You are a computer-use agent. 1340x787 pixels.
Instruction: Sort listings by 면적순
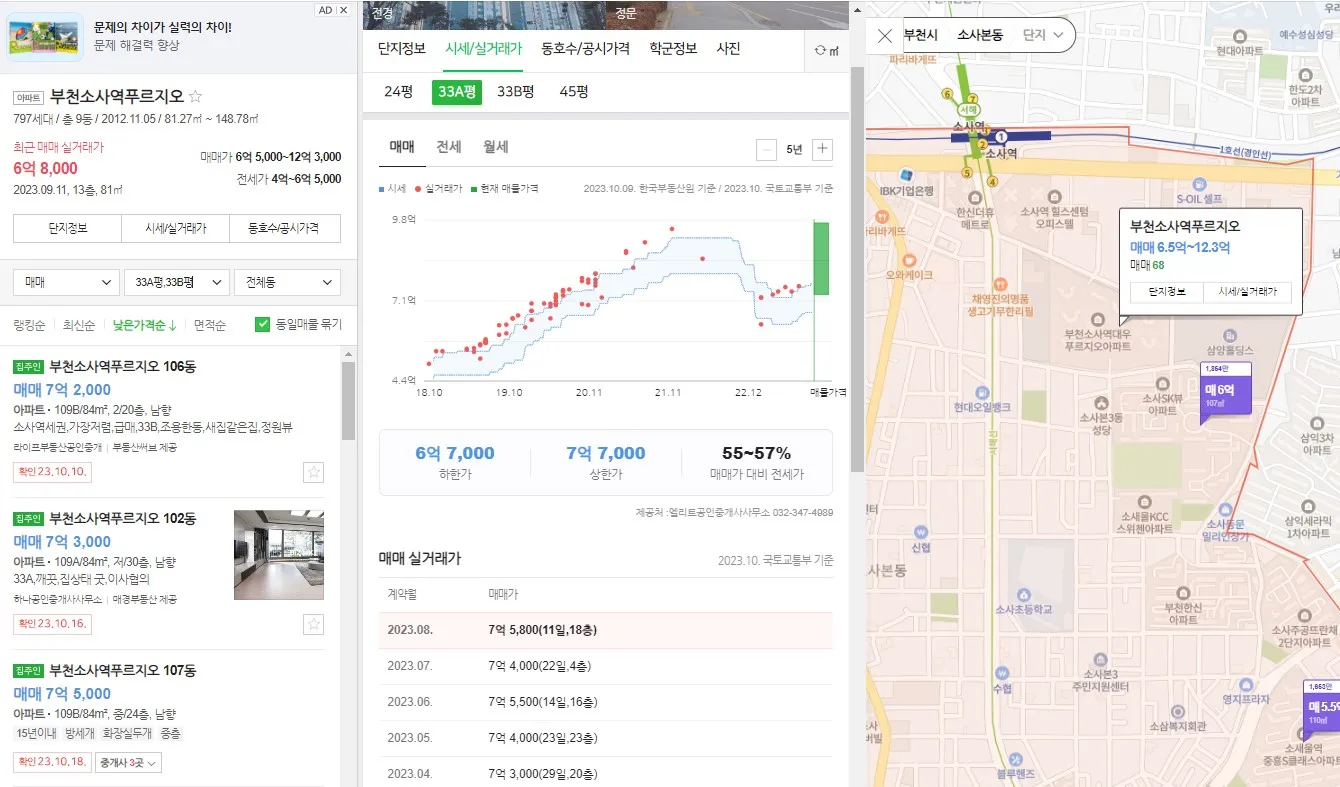pyautogui.click(x=210, y=325)
